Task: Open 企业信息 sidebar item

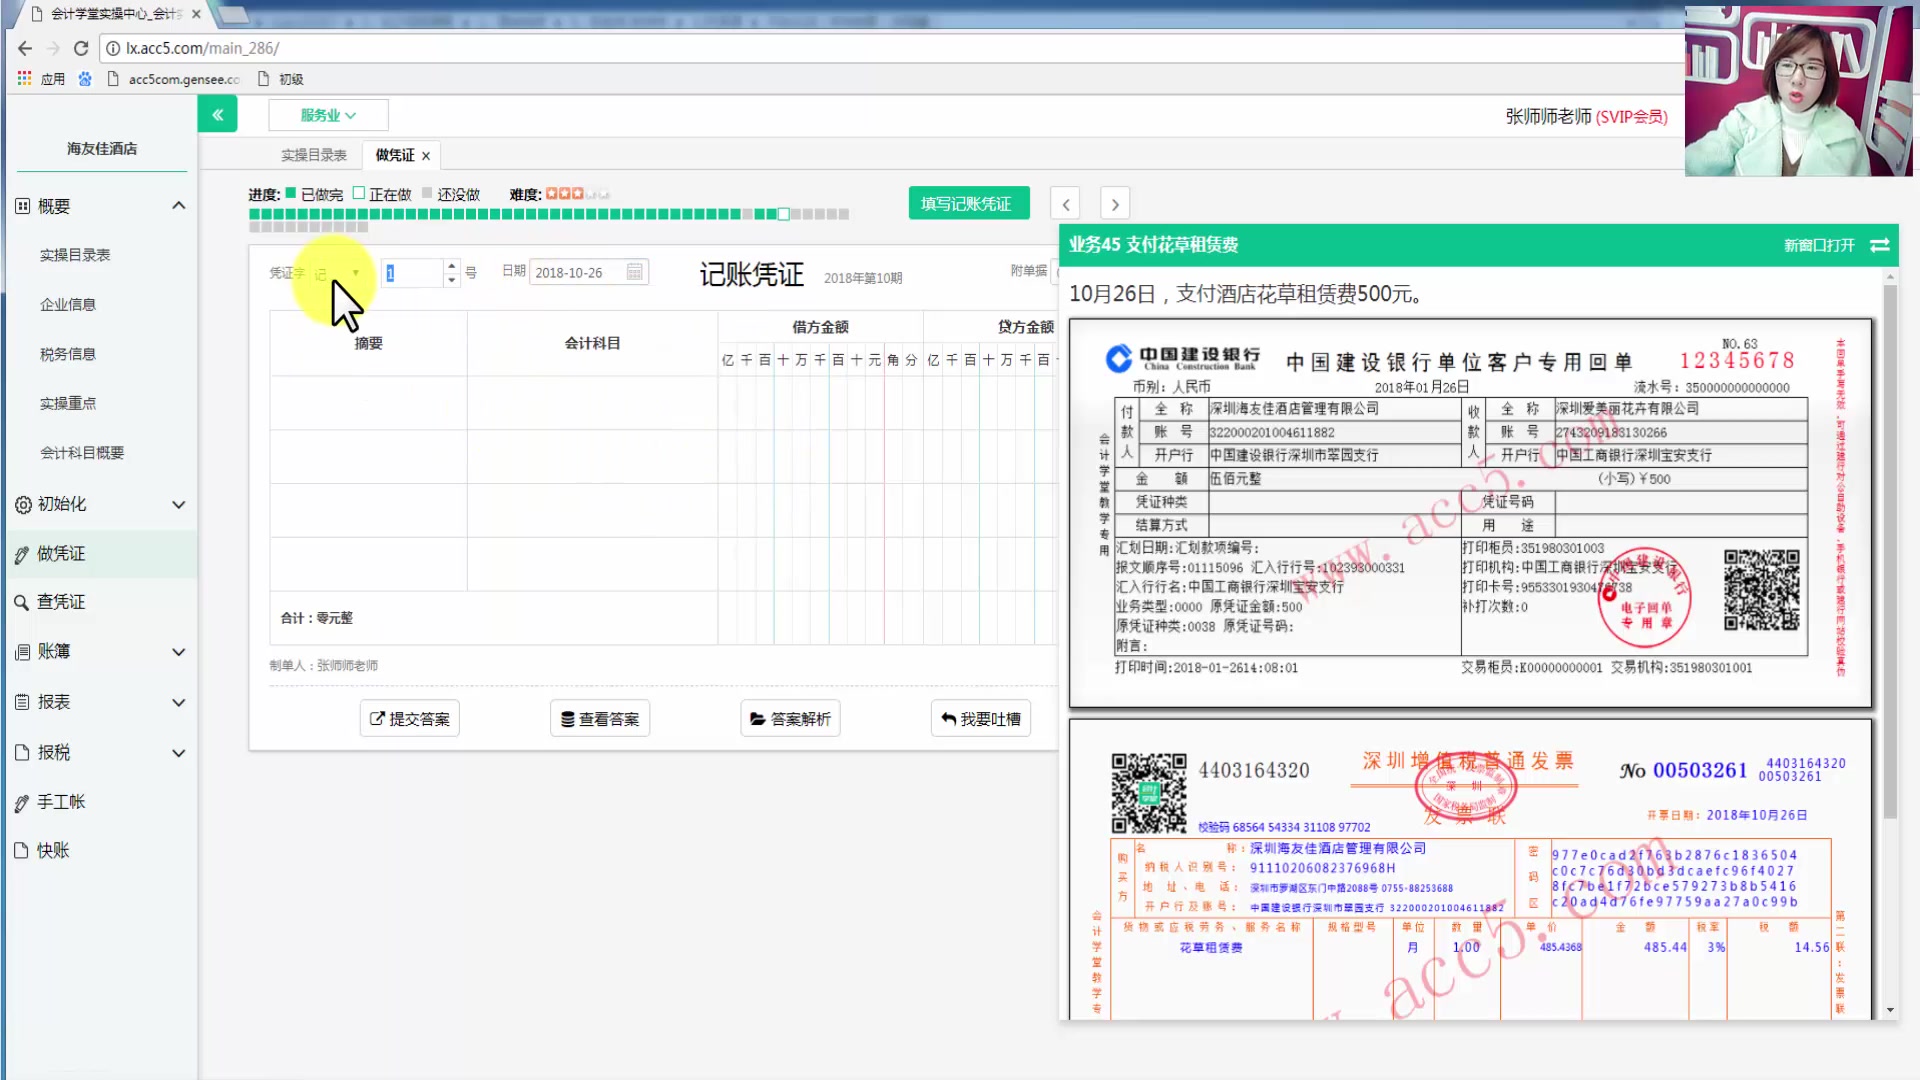Action: (68, 305)
